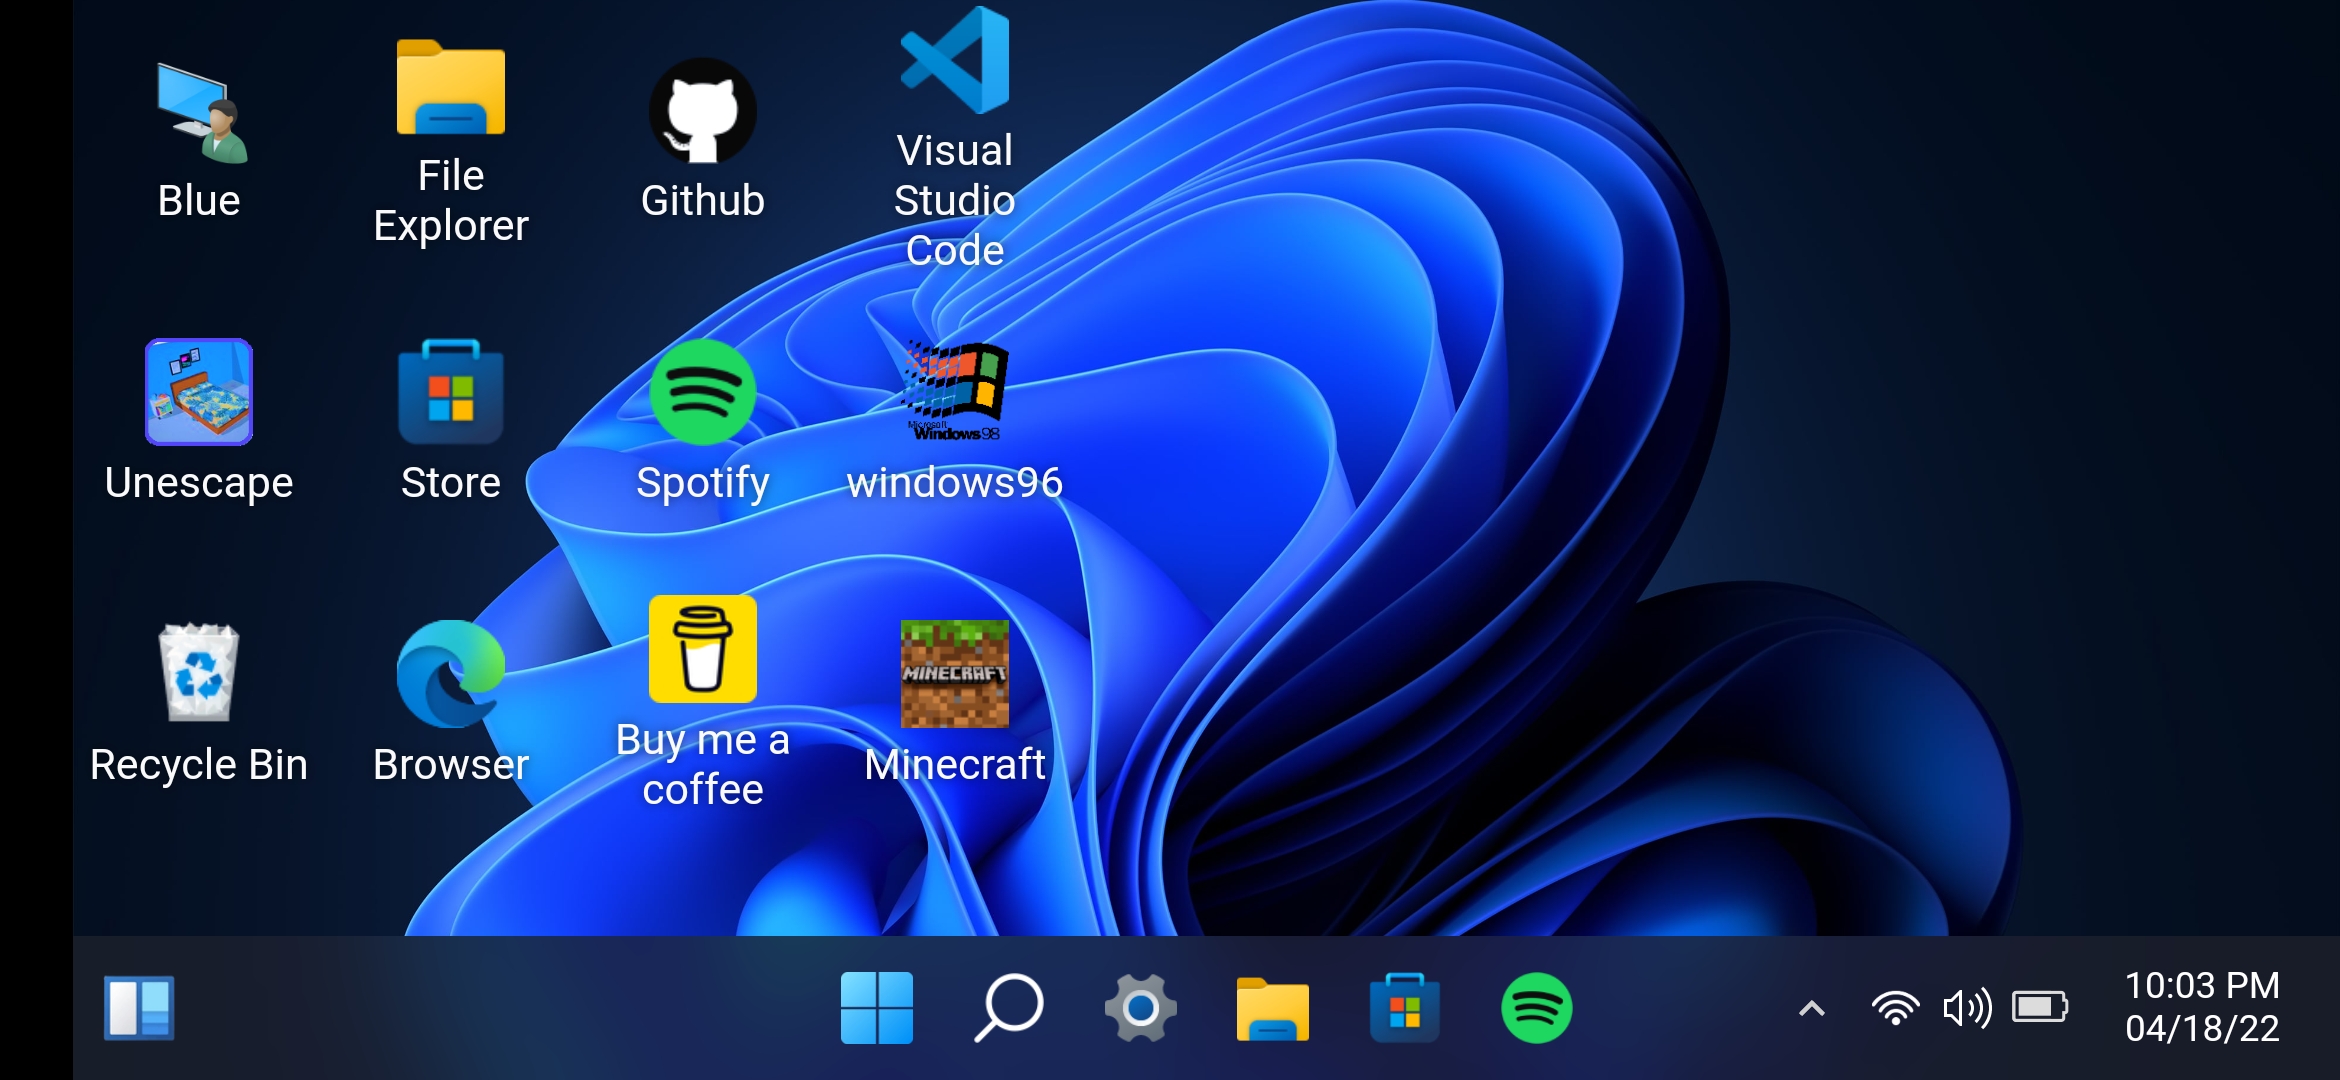Viewport: 2340px width, 1080px height.
Task: Open taskbar Search
Action: point(1009,1009)
